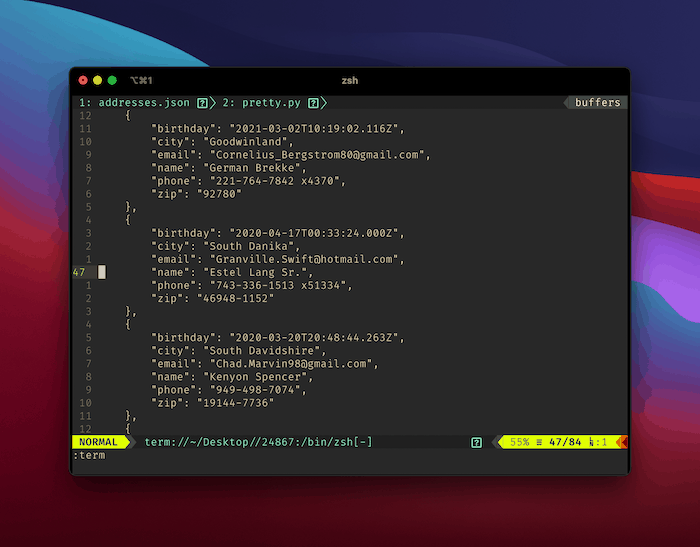Click the zip value 19144-7736
The height and width of the screenshot is (547, 700).
click(235, 403)
